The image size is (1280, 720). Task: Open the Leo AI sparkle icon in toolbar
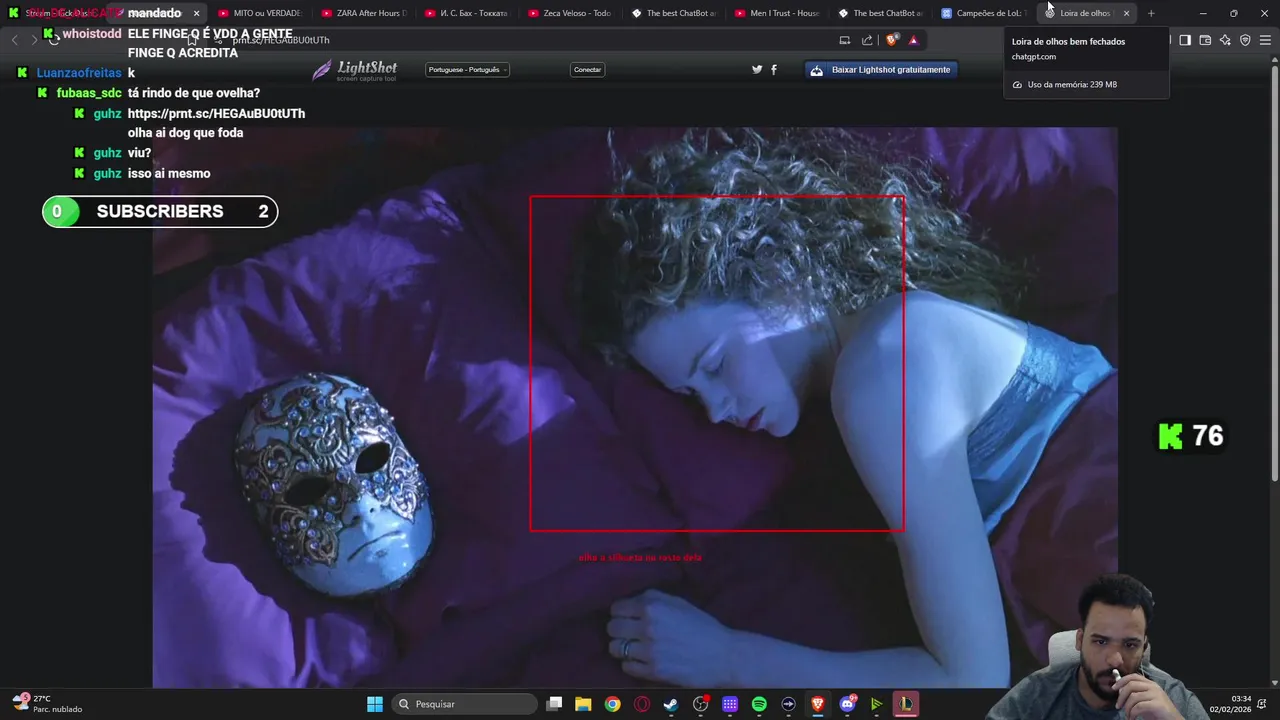[1225, 40]
